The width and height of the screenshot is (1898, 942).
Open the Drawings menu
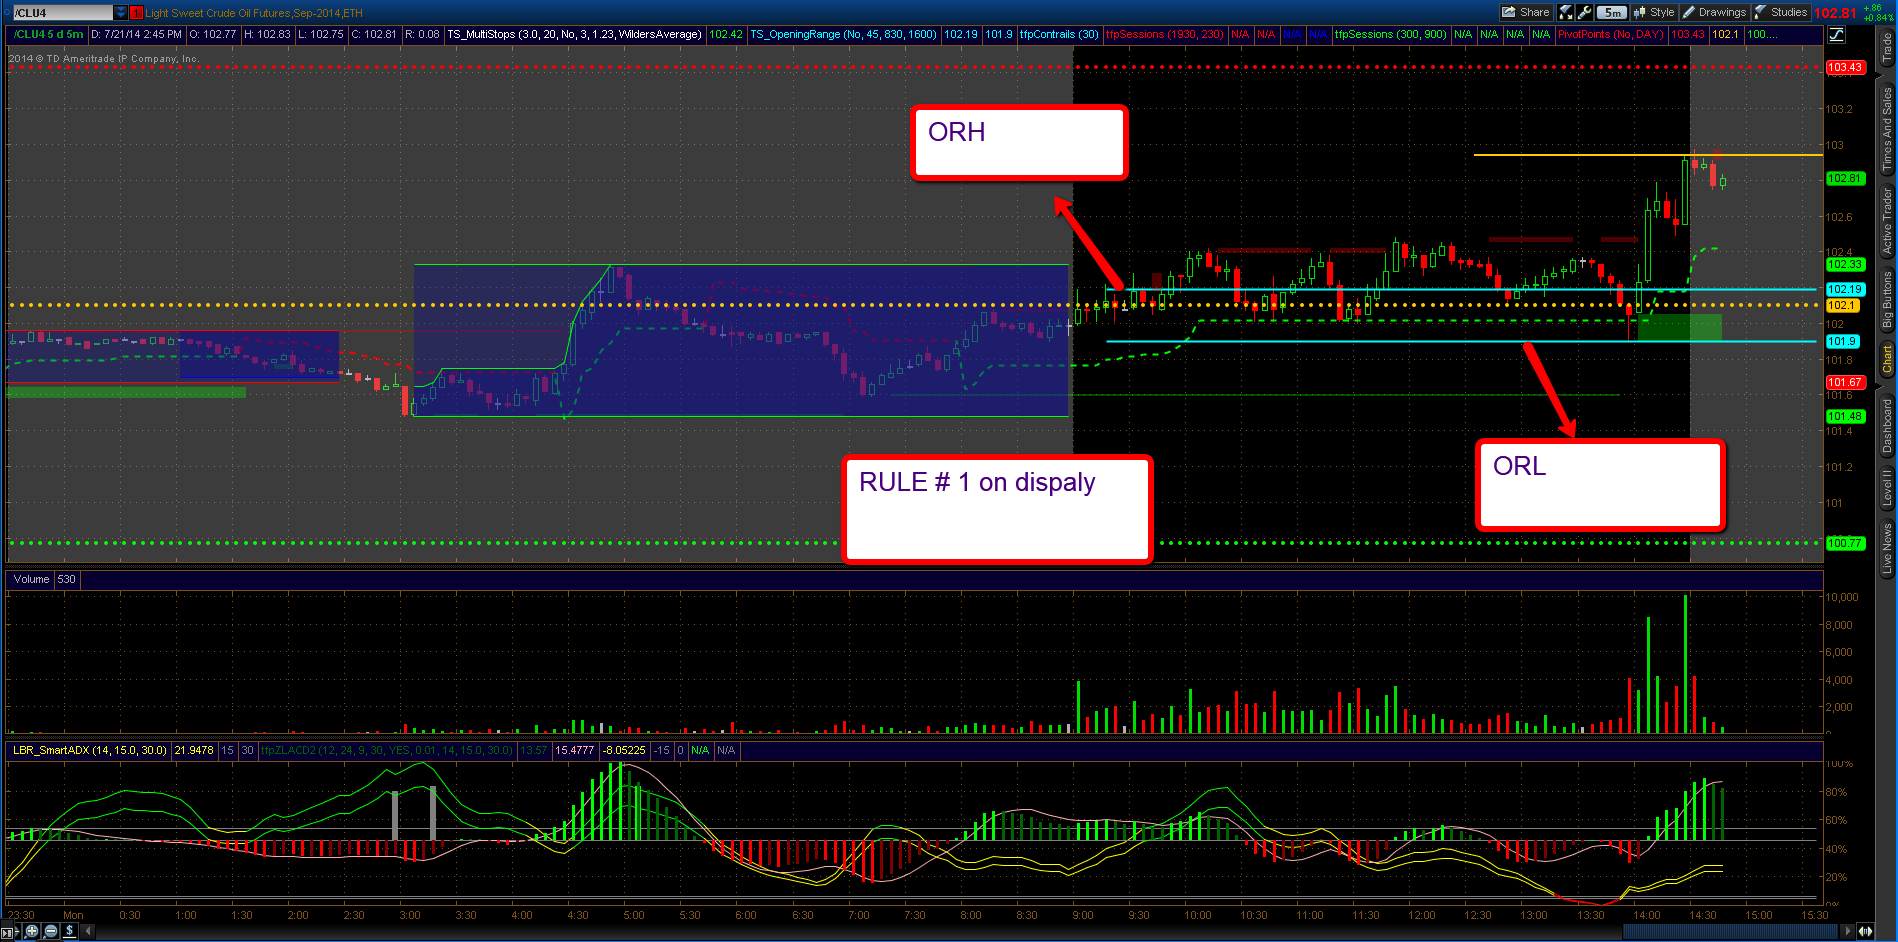1714,12
